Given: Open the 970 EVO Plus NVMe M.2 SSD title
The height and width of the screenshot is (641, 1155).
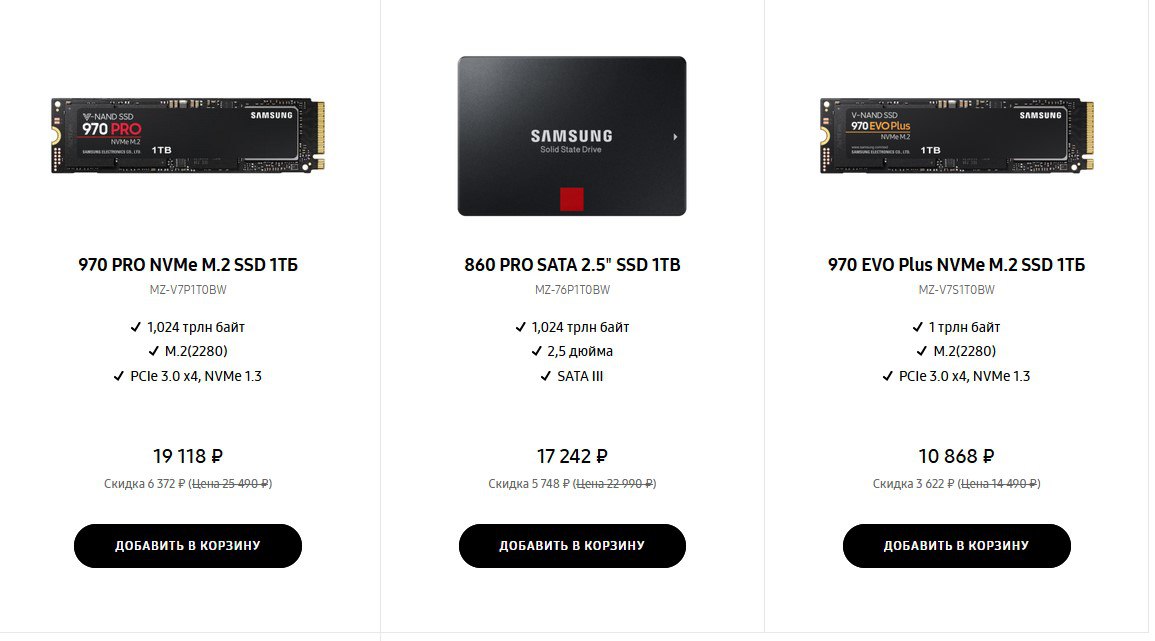Looking at the screenshot, I should coord(956,265).
